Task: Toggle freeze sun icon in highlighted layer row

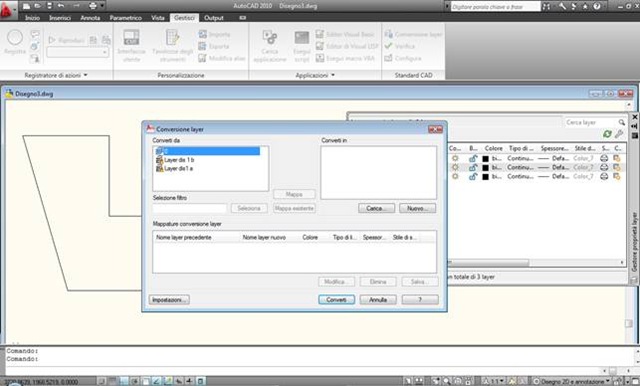Action: pyautogui.click(x=455, y=167)
